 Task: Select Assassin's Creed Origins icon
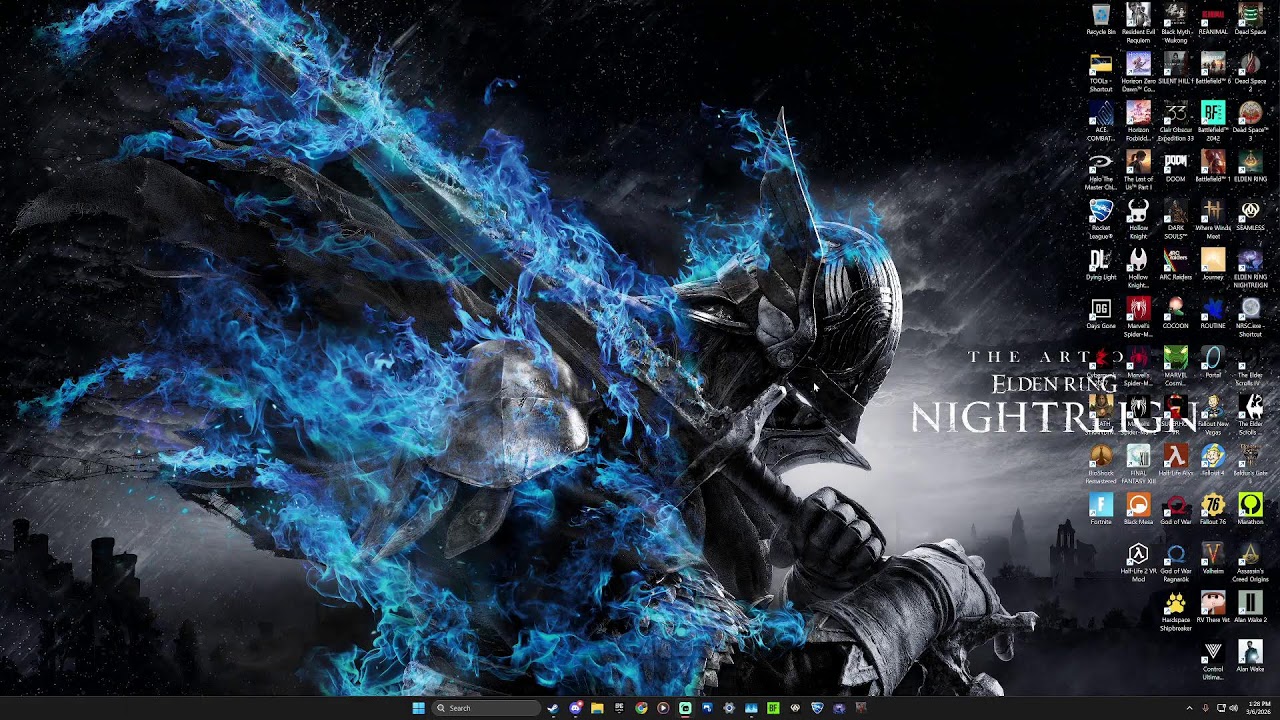1250,562
